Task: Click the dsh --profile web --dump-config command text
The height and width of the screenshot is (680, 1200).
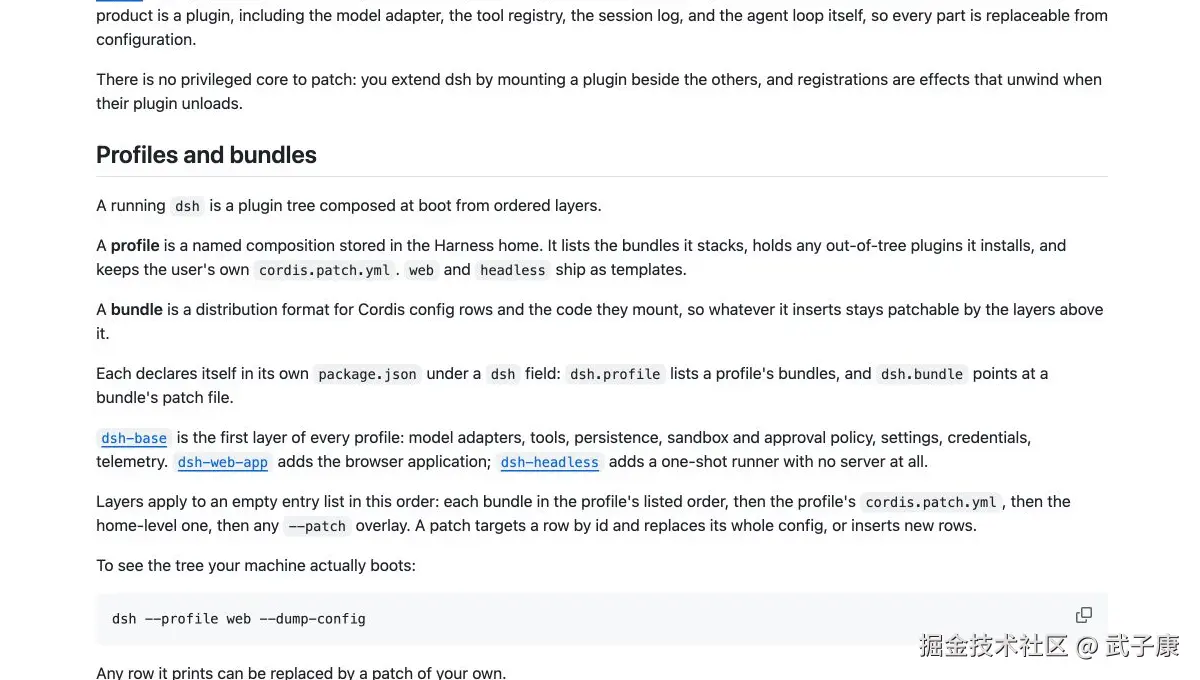Action: click(239, 619)
